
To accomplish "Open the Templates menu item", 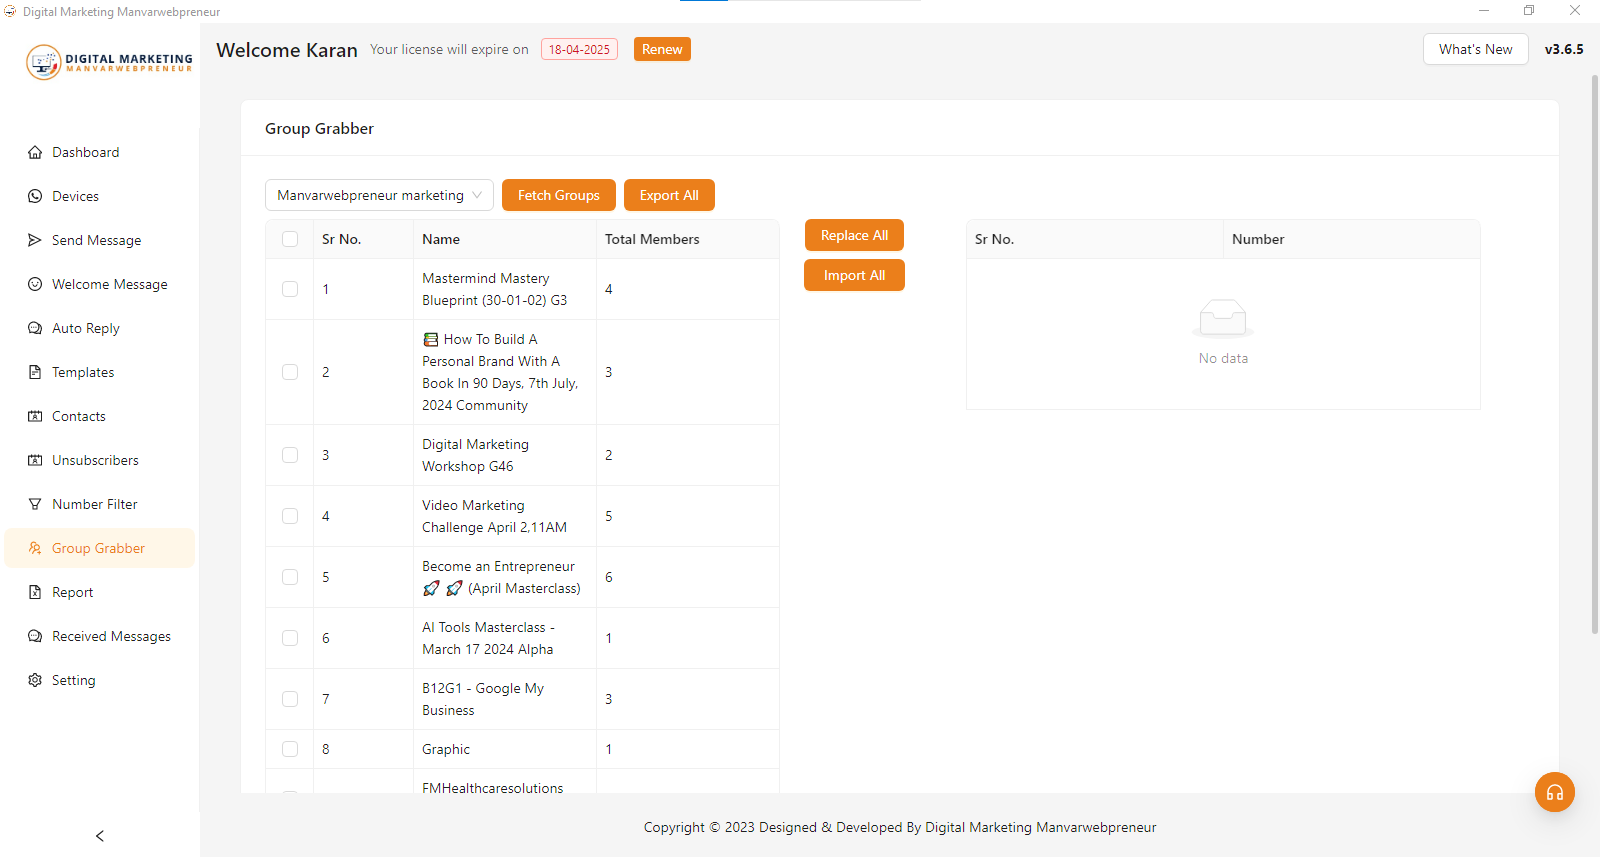I will [83, 373].
